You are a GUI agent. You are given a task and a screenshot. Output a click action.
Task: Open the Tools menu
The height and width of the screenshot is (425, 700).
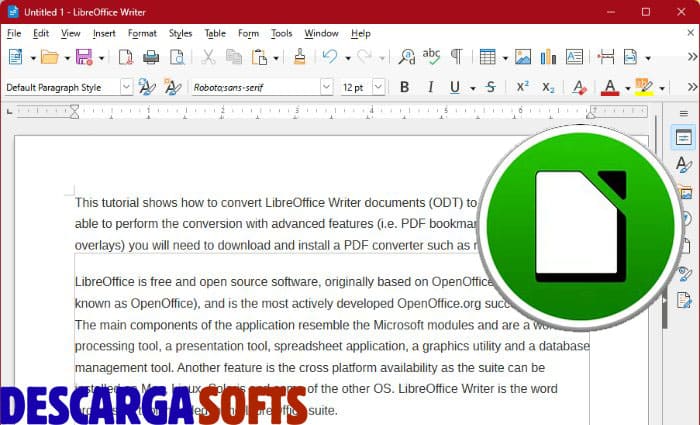(x=281, y=33)
